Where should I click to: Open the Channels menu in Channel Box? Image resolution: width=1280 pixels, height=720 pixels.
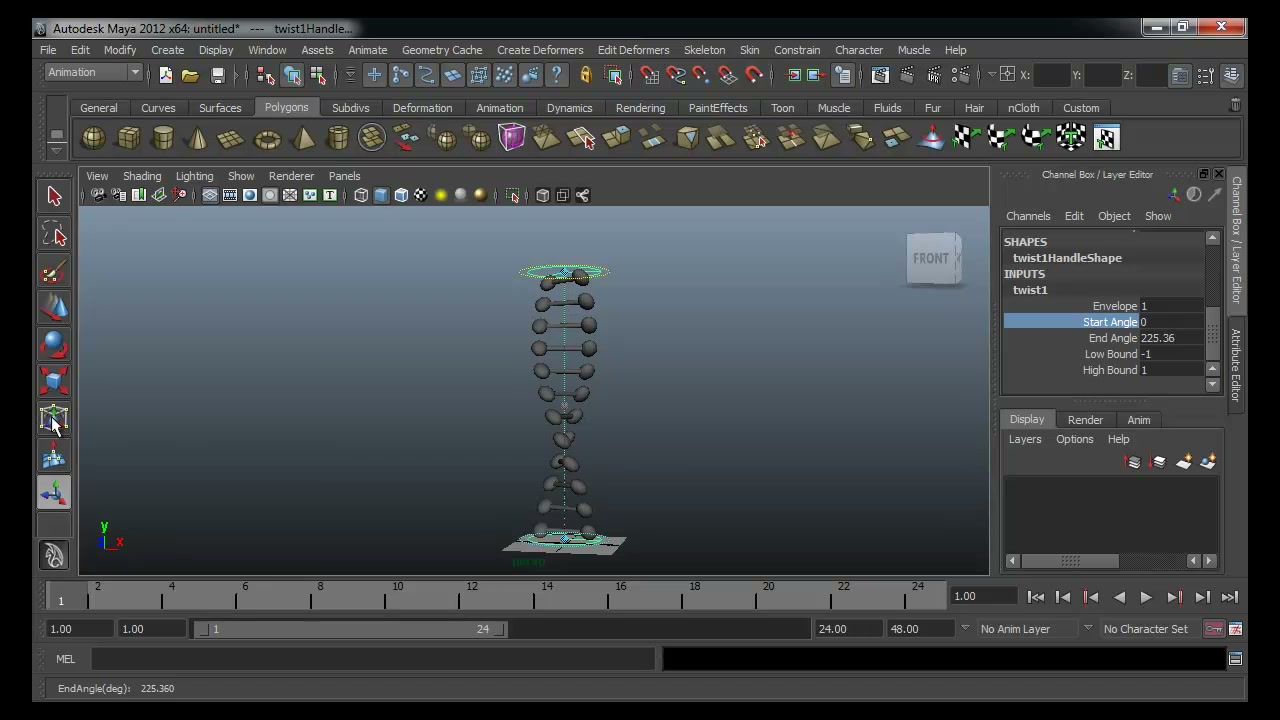(1028, 216)
